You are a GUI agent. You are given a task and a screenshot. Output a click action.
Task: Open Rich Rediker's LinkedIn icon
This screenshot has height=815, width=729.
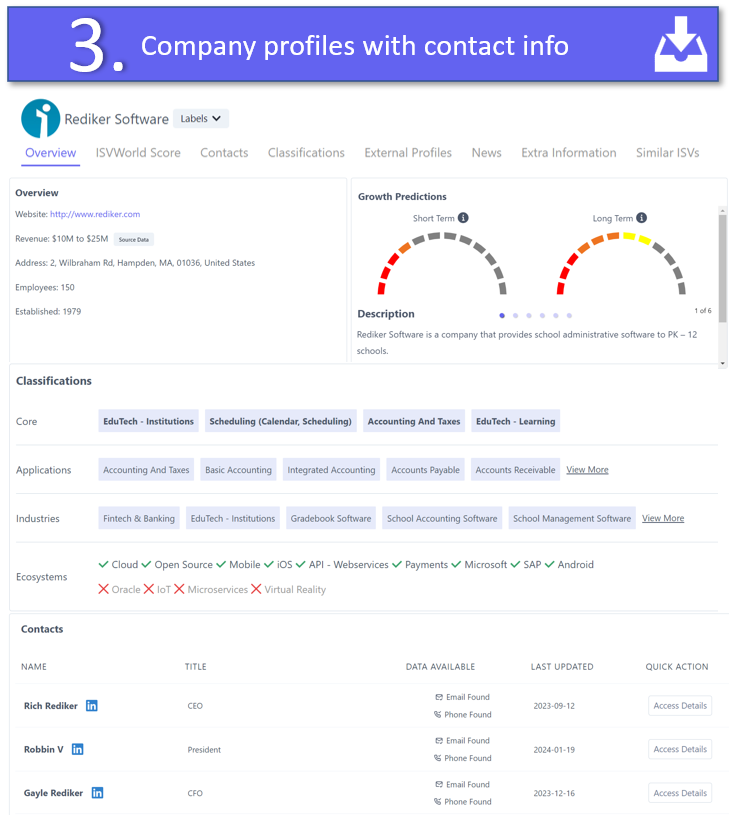coord(91,705)
